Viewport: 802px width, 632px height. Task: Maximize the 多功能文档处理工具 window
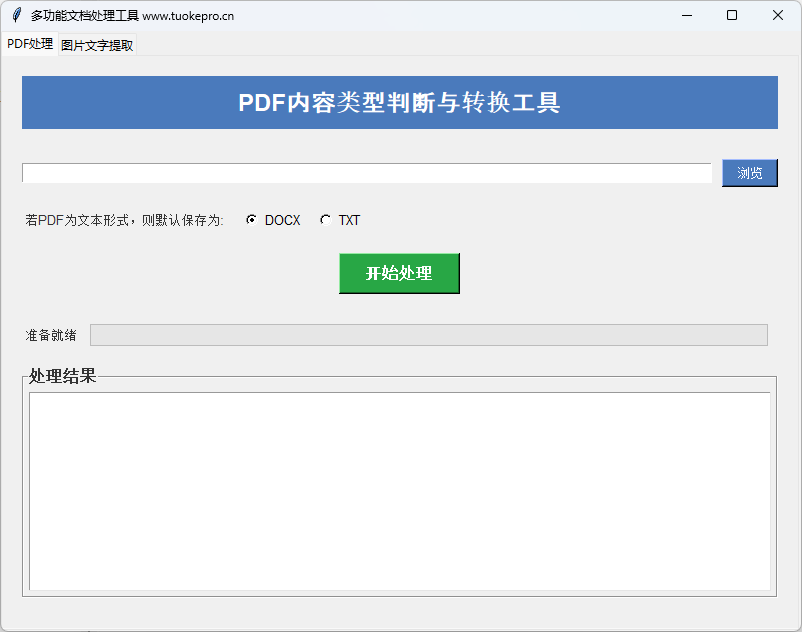coord(732,15)
